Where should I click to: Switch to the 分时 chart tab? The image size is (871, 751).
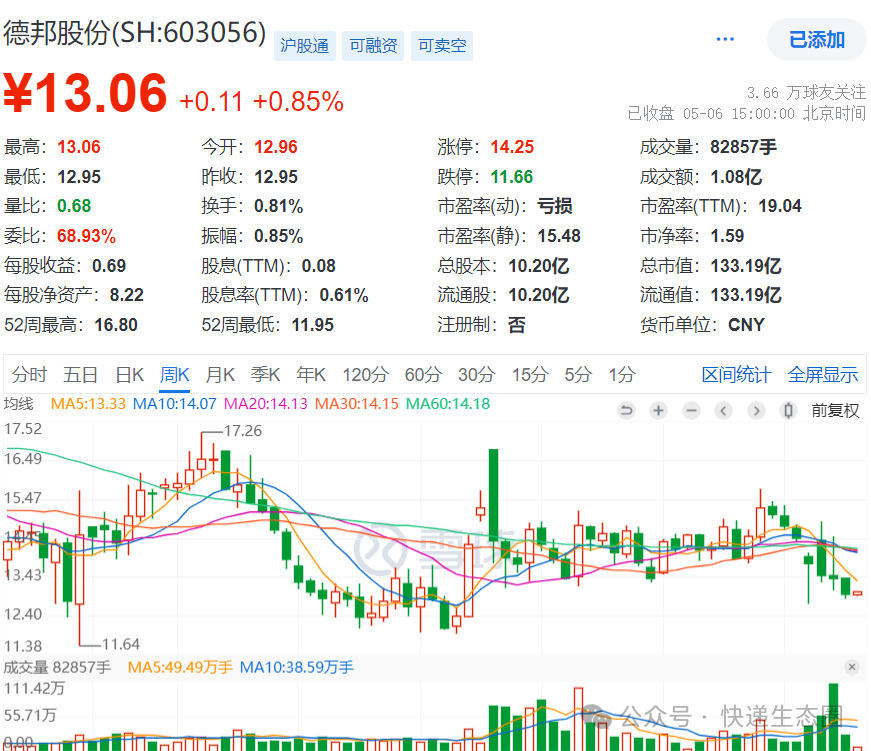point(29,375)
